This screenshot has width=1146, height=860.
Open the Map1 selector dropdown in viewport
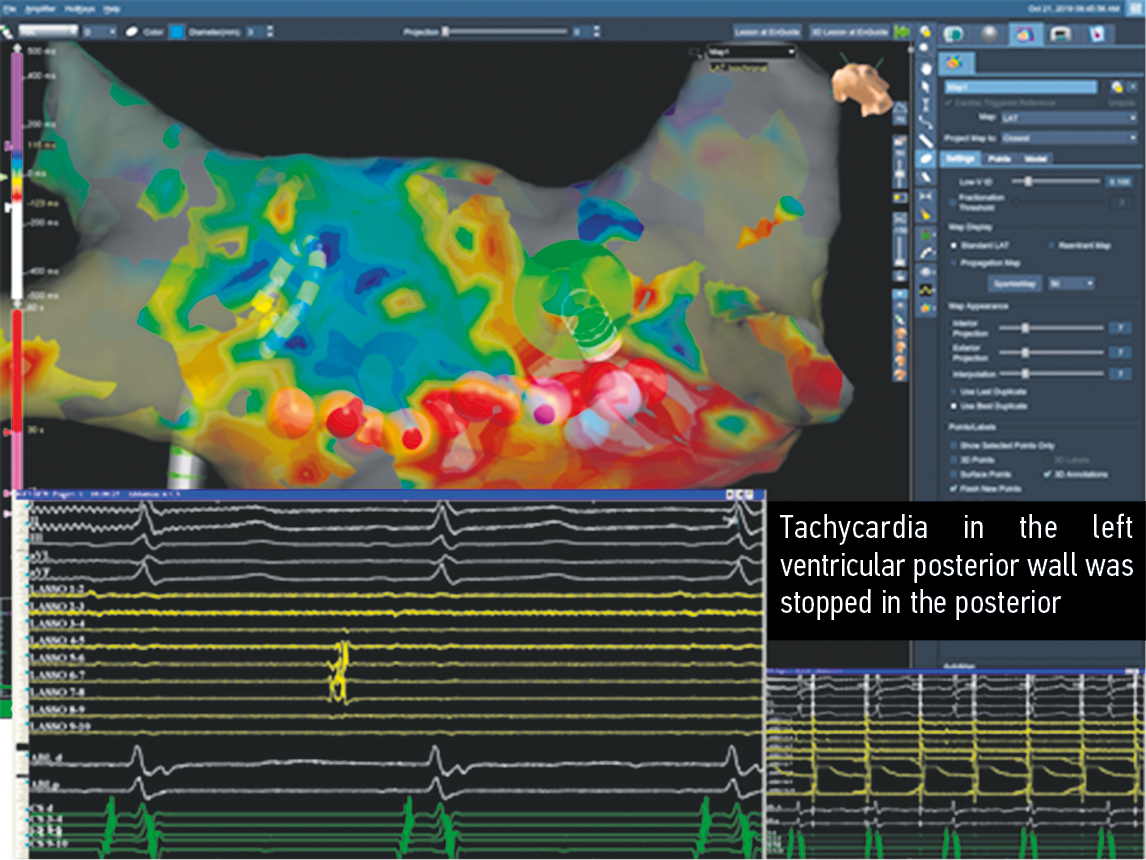[x=751, y=51]
